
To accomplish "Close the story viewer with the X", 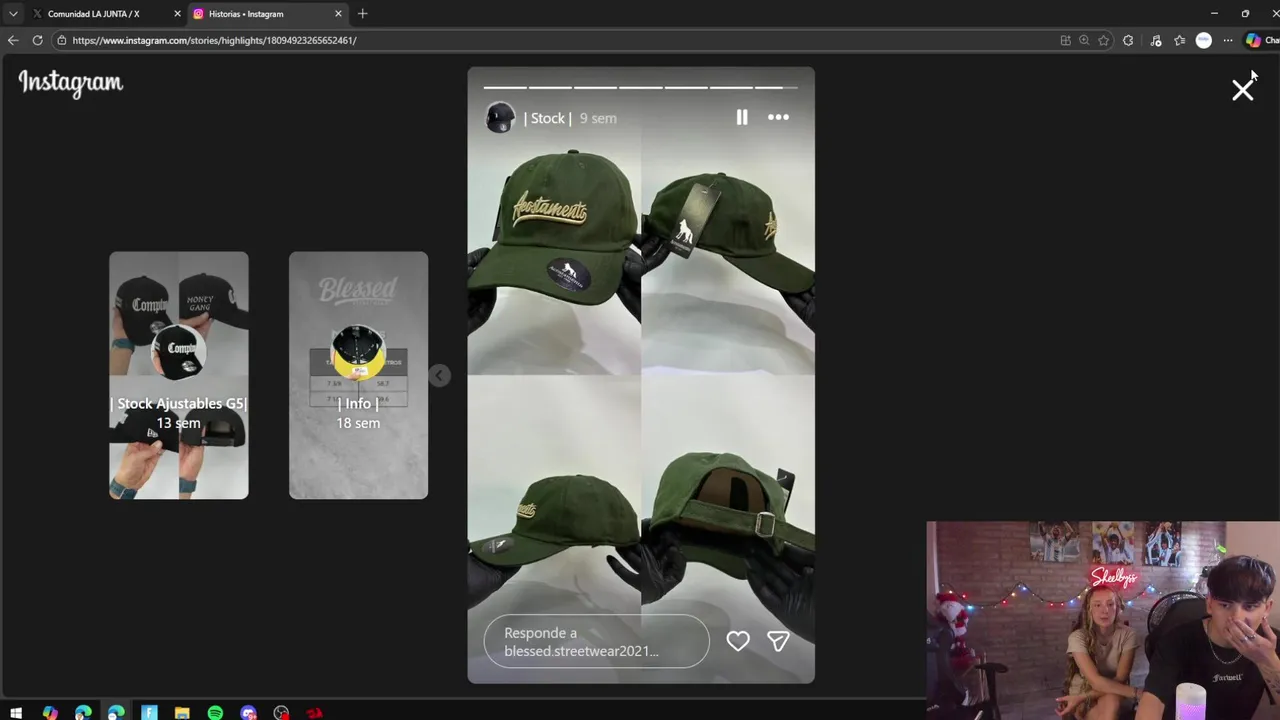I will 1242,90.
